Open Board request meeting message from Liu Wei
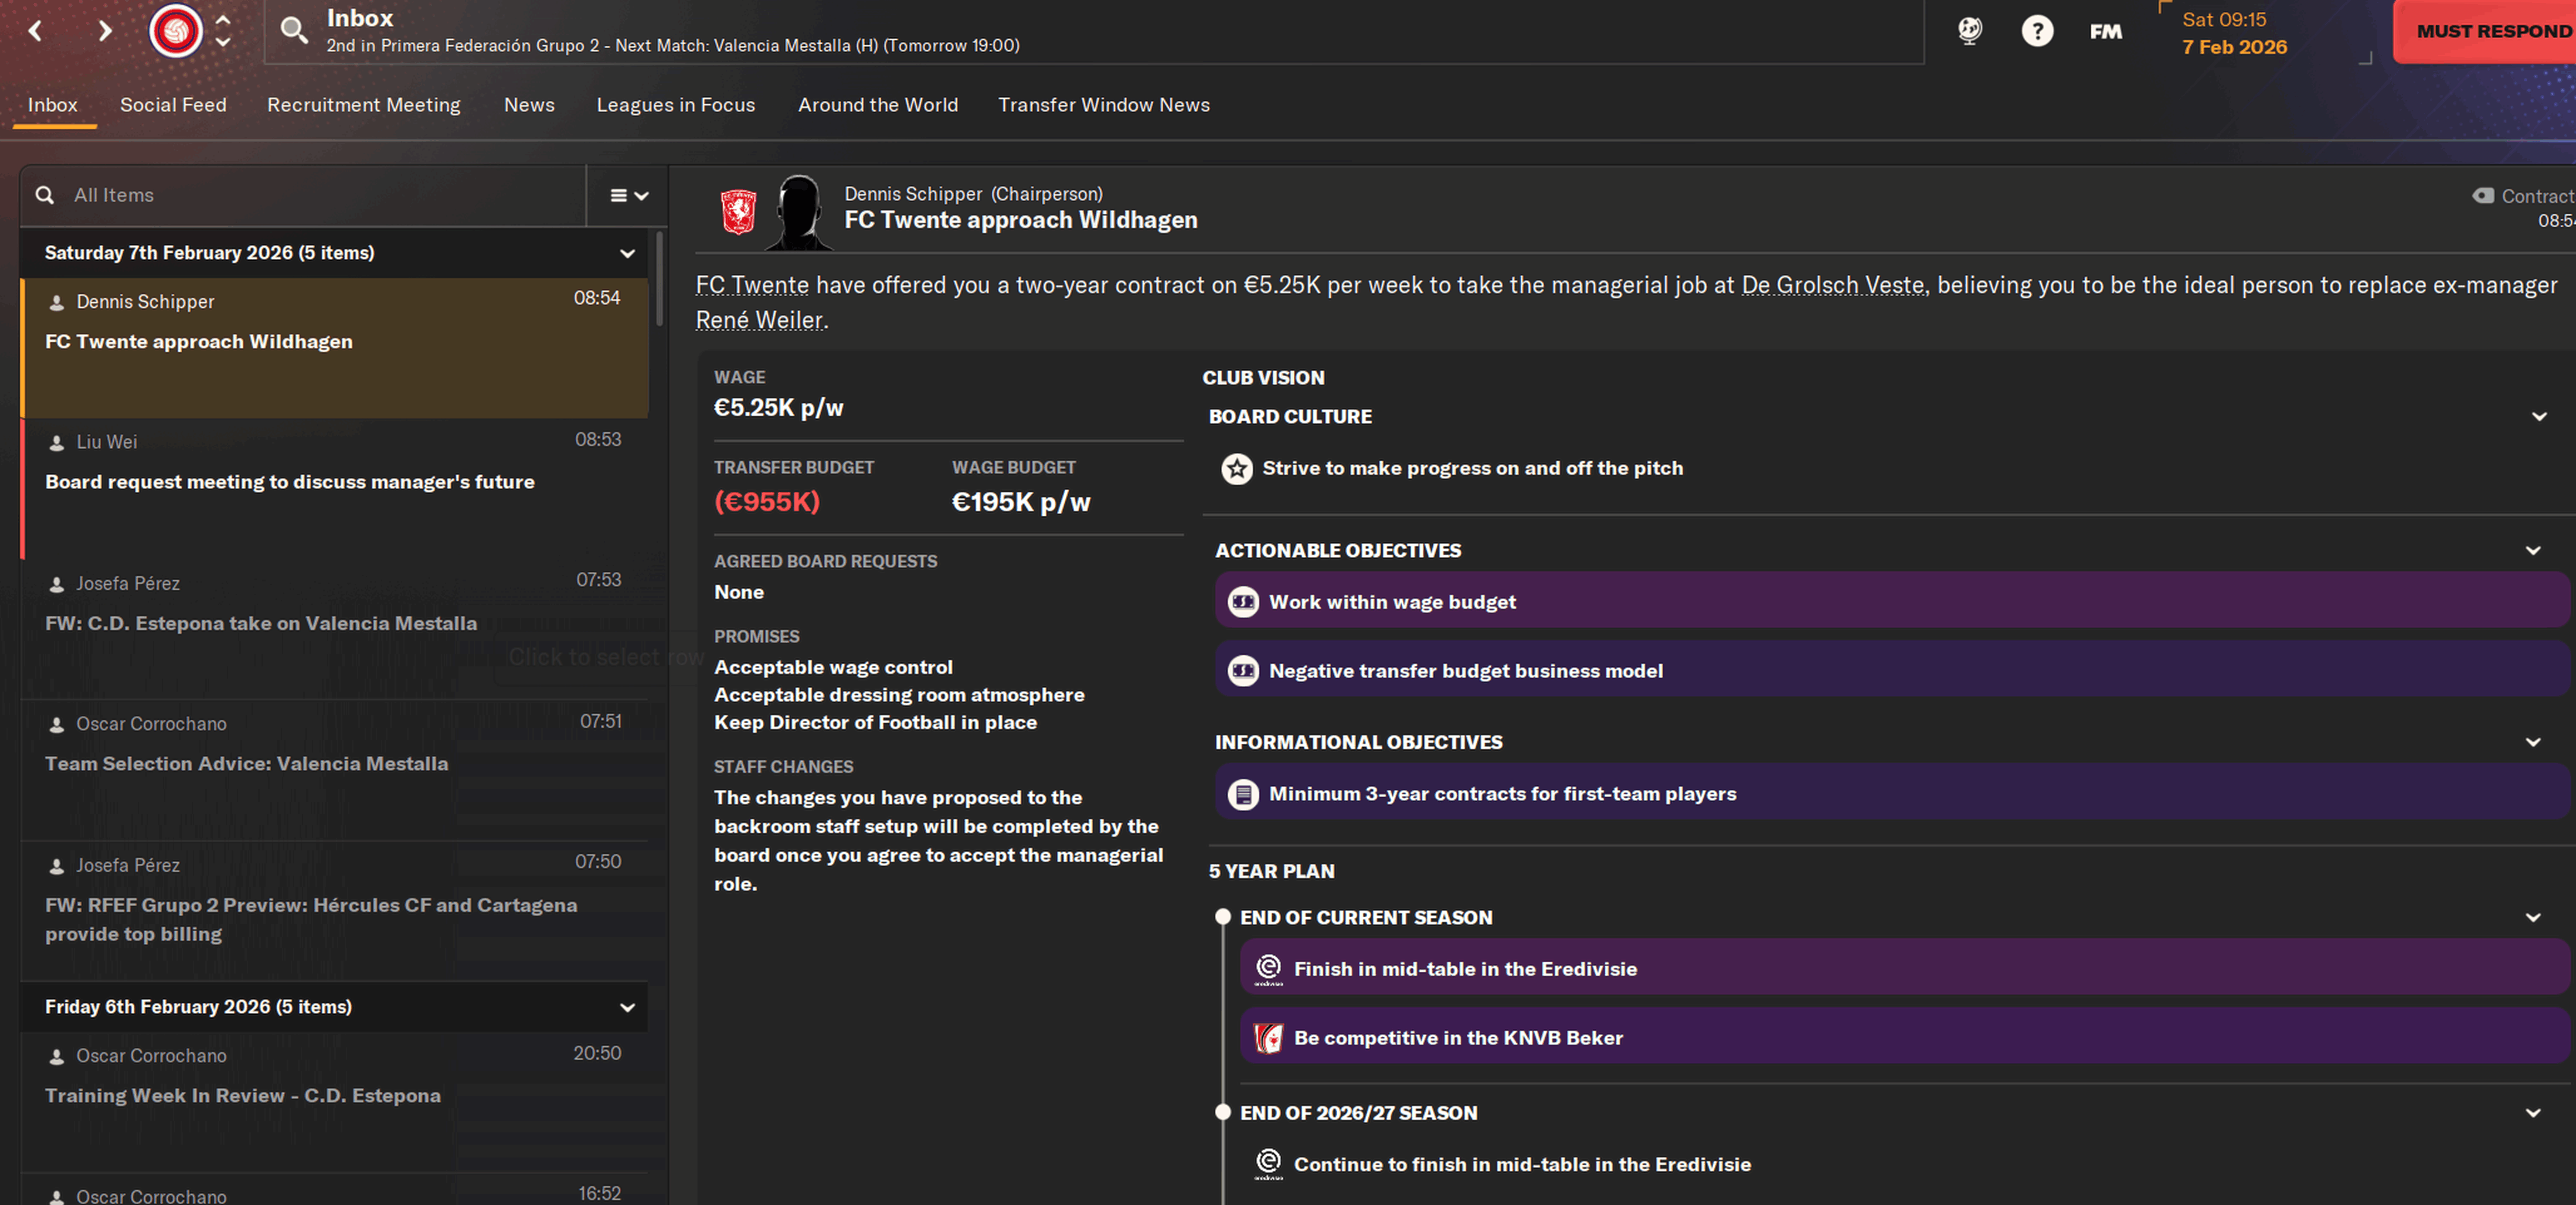The width and height of the screenshot is (2576, 1205). tap(335, 489)
